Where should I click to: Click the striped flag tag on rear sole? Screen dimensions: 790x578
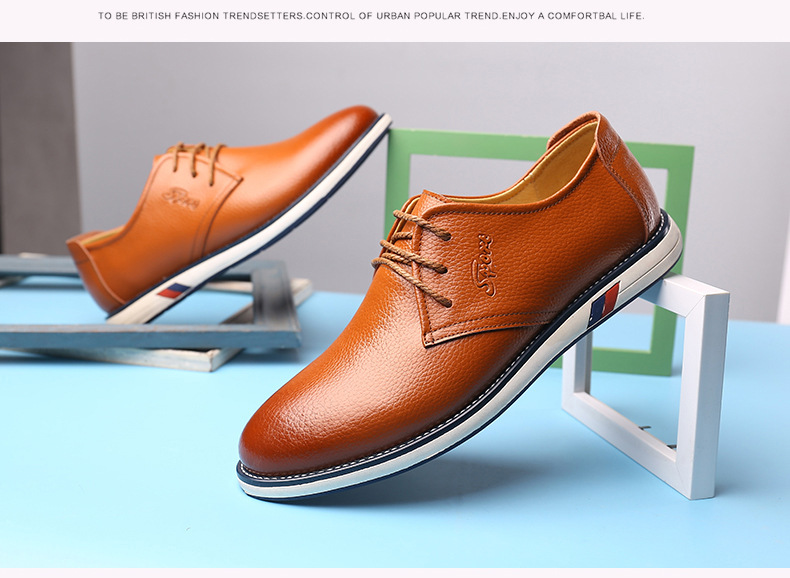click(x=174, y=291)
